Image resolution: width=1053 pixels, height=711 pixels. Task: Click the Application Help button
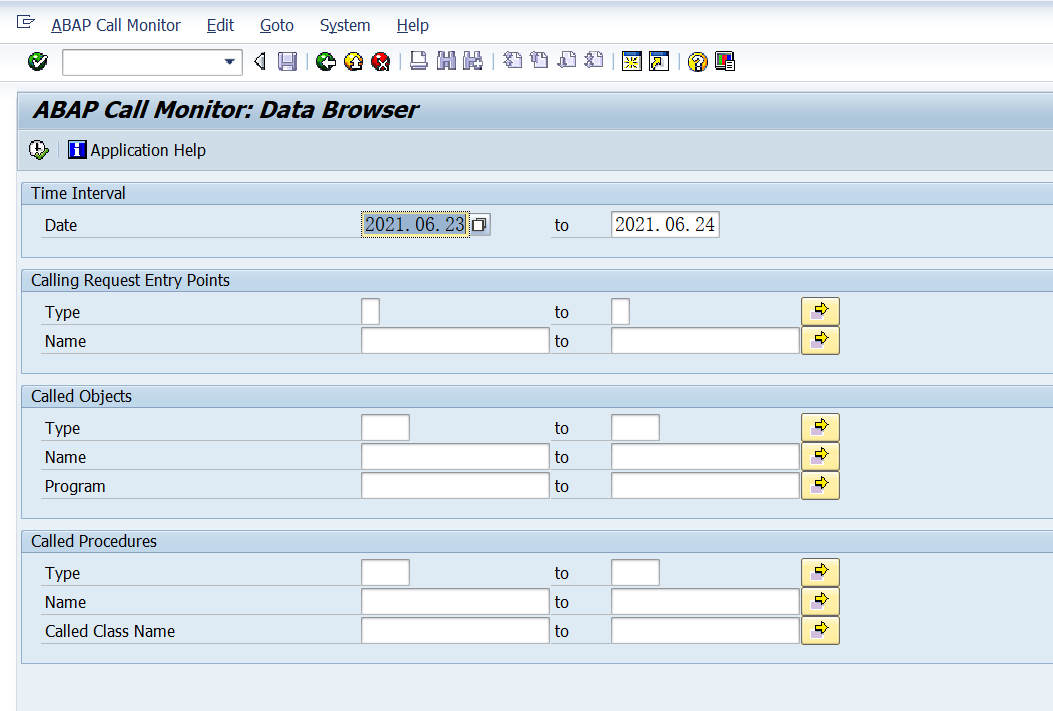tap(145, 149)
